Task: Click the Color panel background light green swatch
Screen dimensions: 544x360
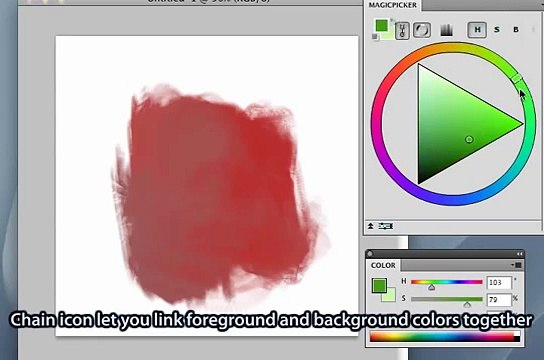Action: tap(390, 296)
